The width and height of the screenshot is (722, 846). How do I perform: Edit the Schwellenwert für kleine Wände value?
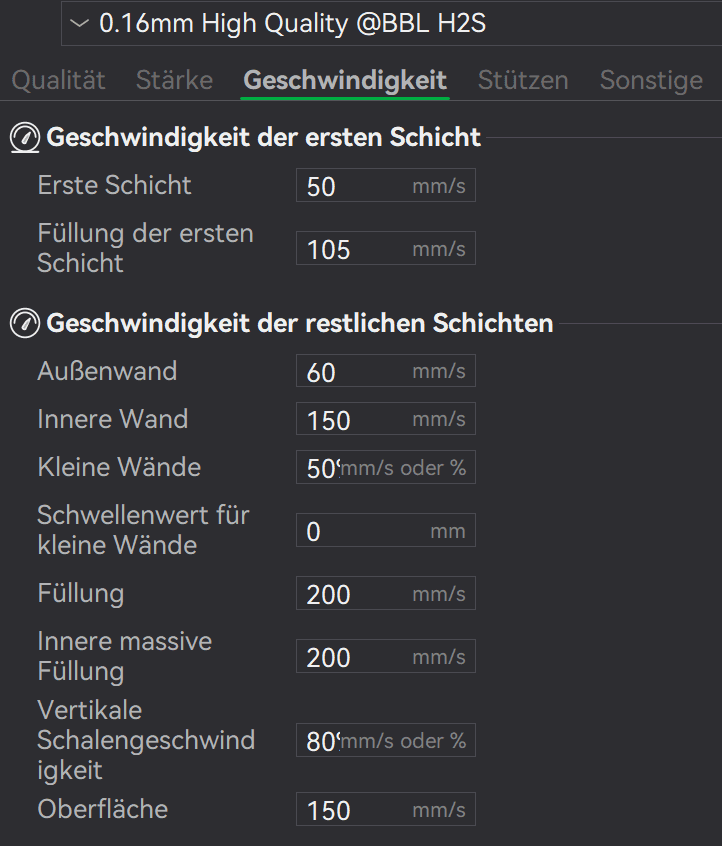pos(350,531)
